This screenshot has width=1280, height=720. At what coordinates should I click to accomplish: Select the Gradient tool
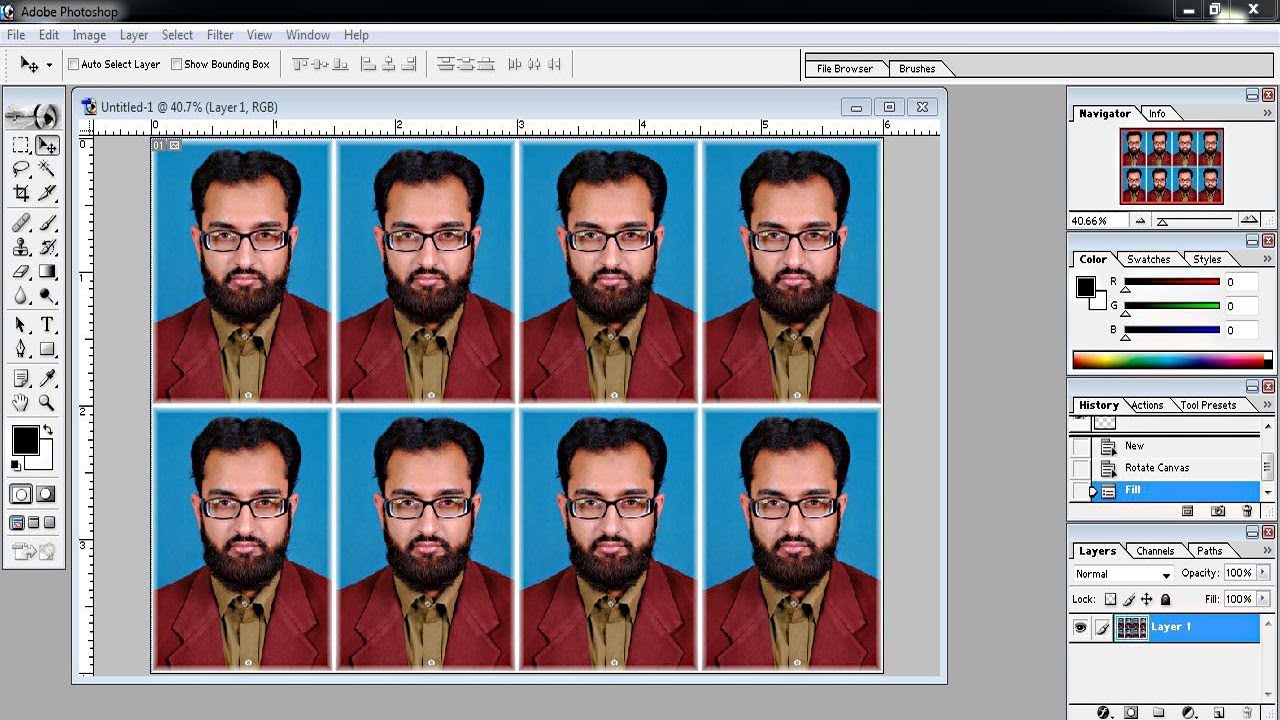[x=47, y=271]
